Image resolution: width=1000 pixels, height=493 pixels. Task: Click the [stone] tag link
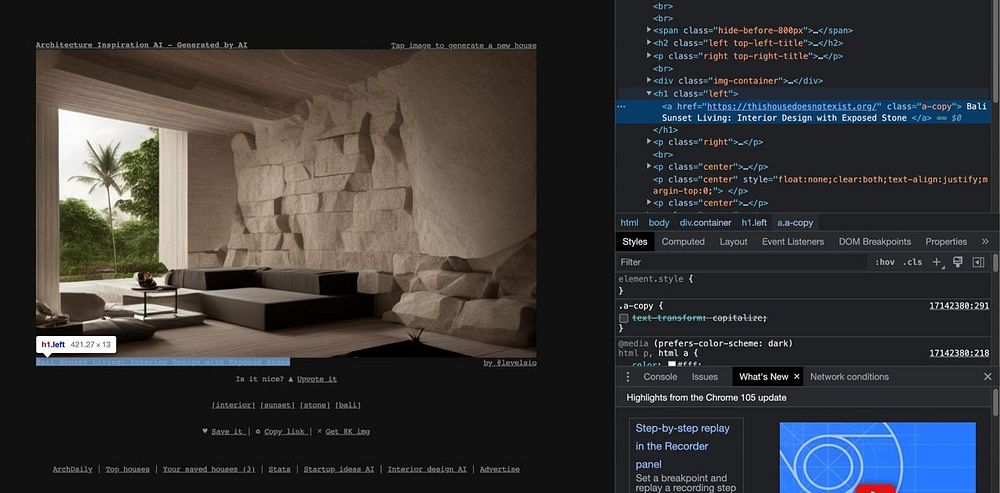(315, 405)
